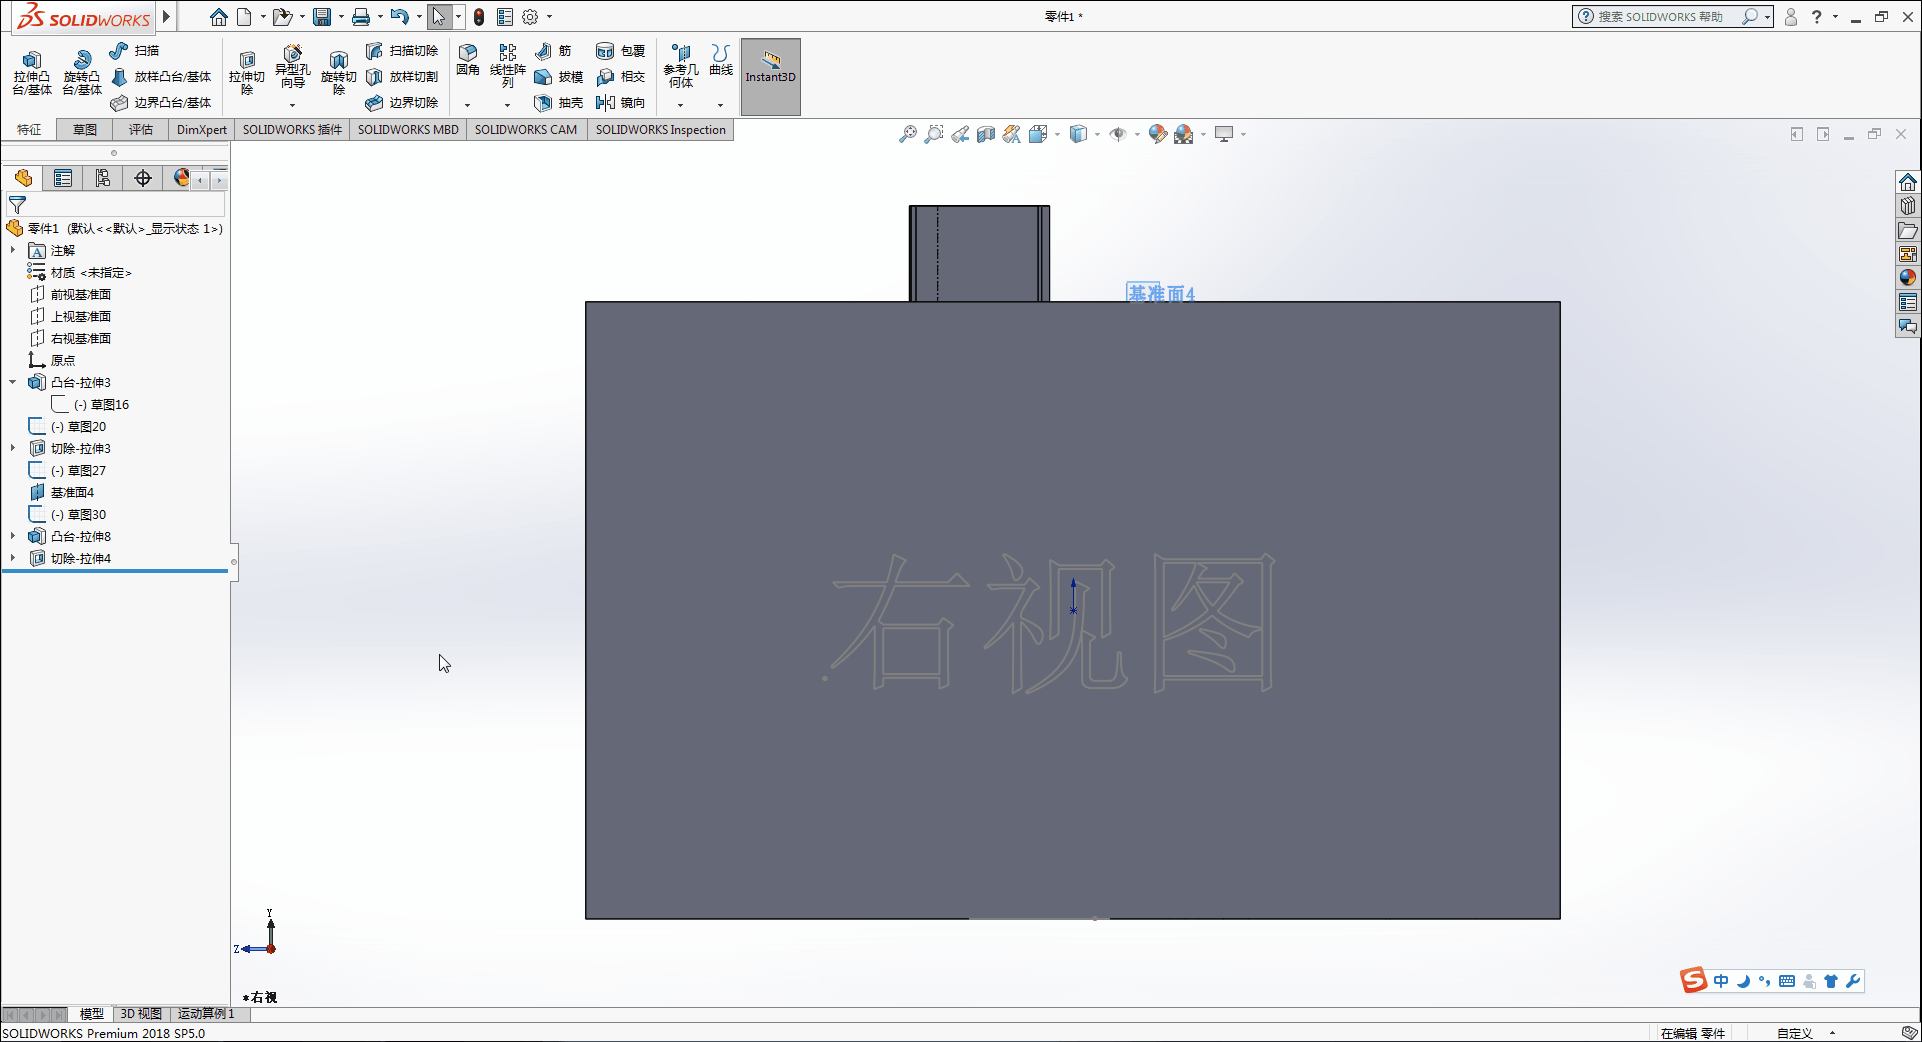The height and width of the screenshot is (1042, 1922).
Task: Click the feature tree filter field
Action: (116, 205)
